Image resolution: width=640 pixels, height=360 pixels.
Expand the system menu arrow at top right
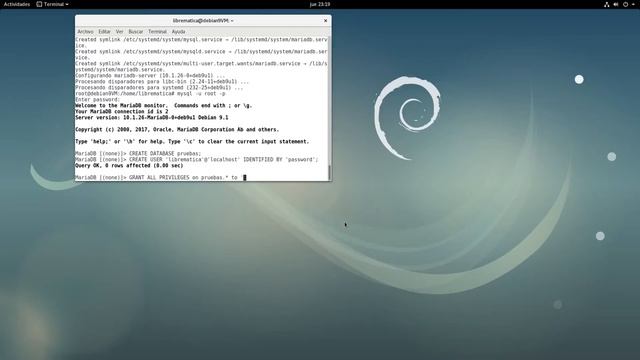633,4
